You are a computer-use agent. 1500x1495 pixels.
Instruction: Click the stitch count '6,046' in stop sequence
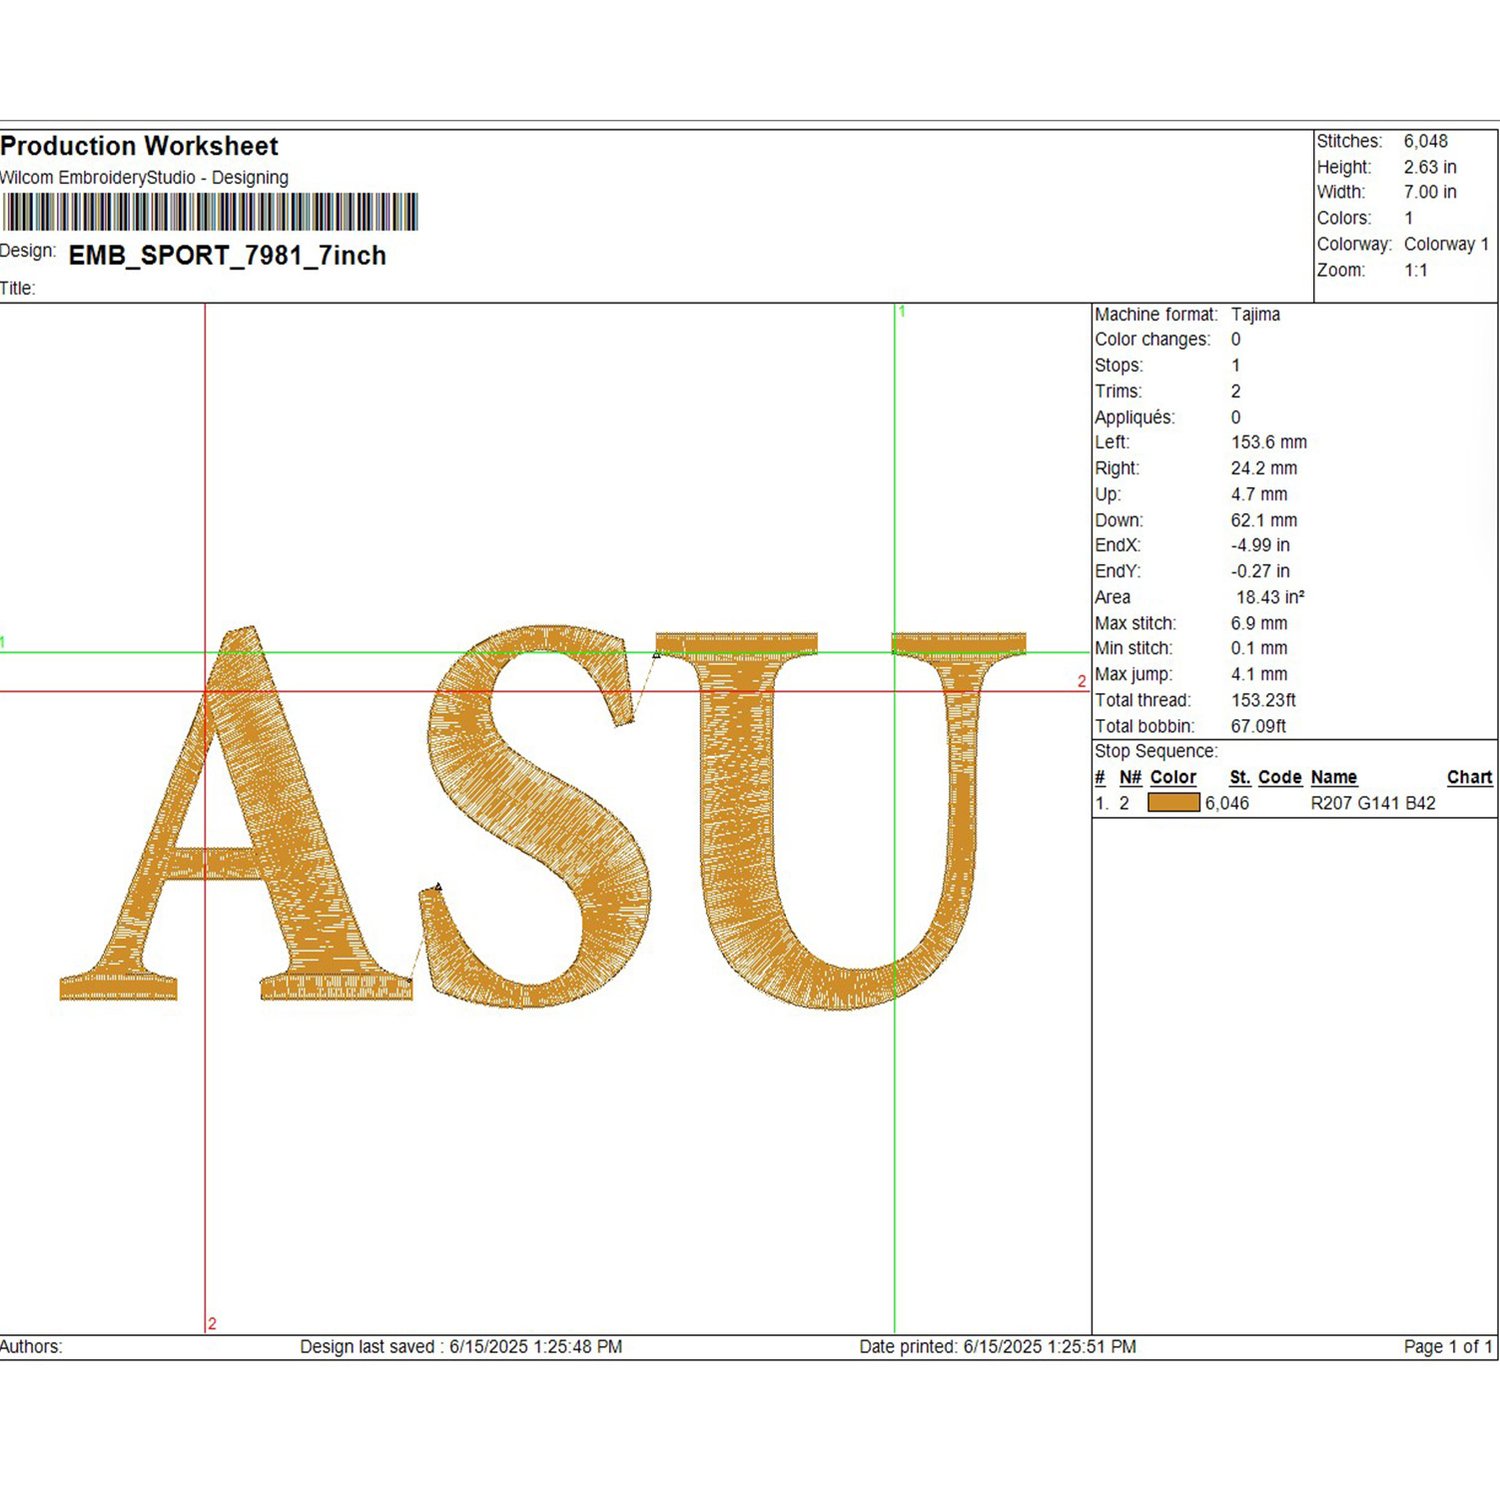coord(1227,803)
